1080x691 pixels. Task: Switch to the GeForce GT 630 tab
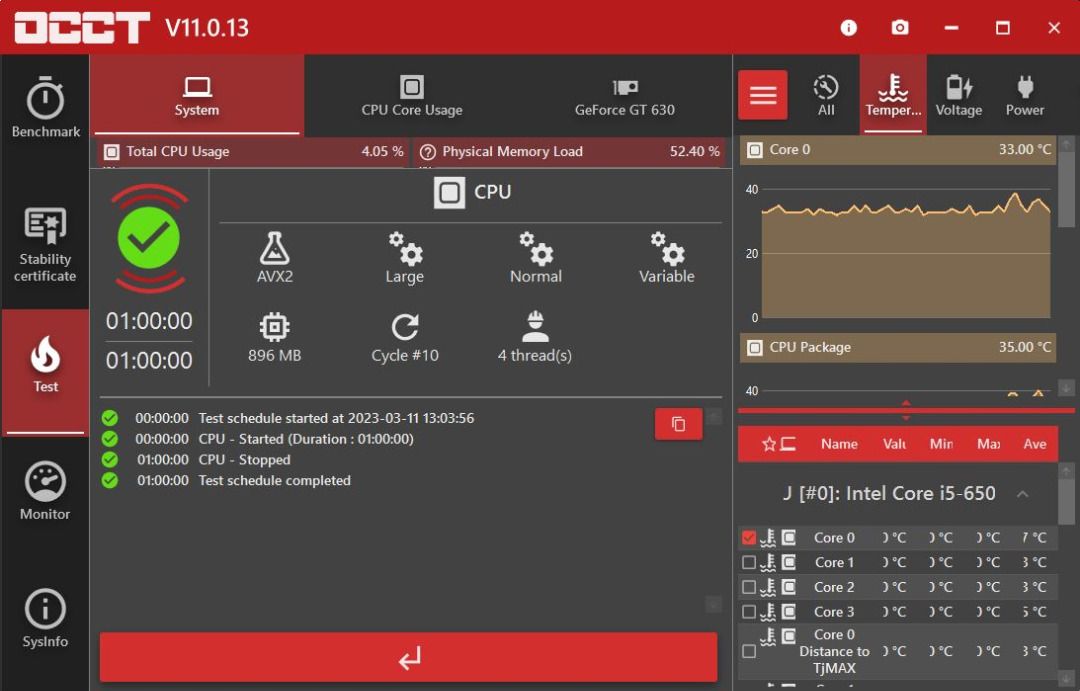[x=625, y=95]
